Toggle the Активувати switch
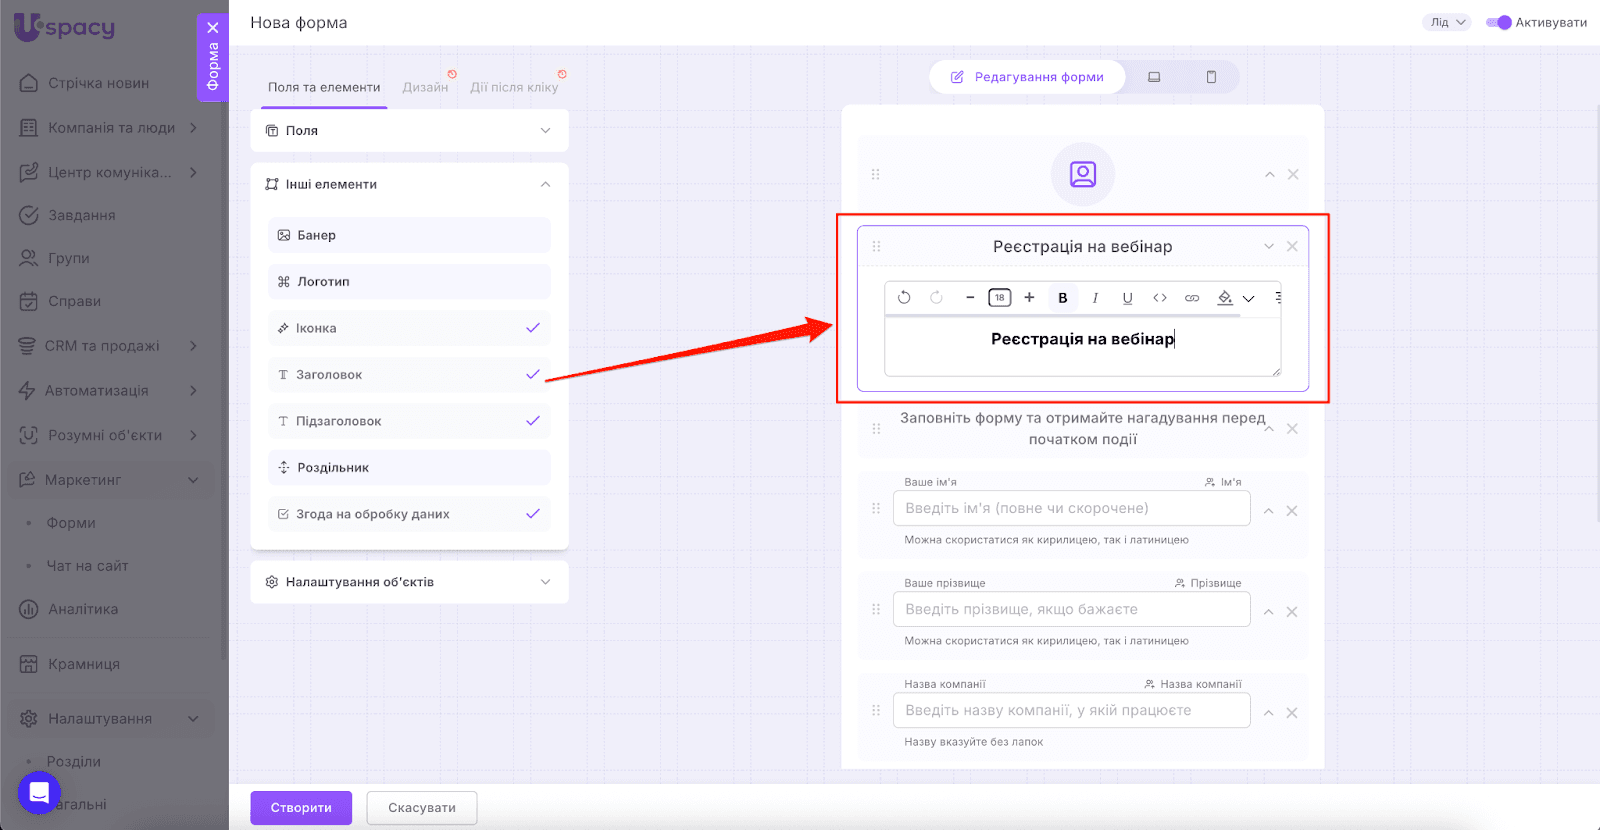Viewport: 1600px width, 830px height. pos(1498,23)
